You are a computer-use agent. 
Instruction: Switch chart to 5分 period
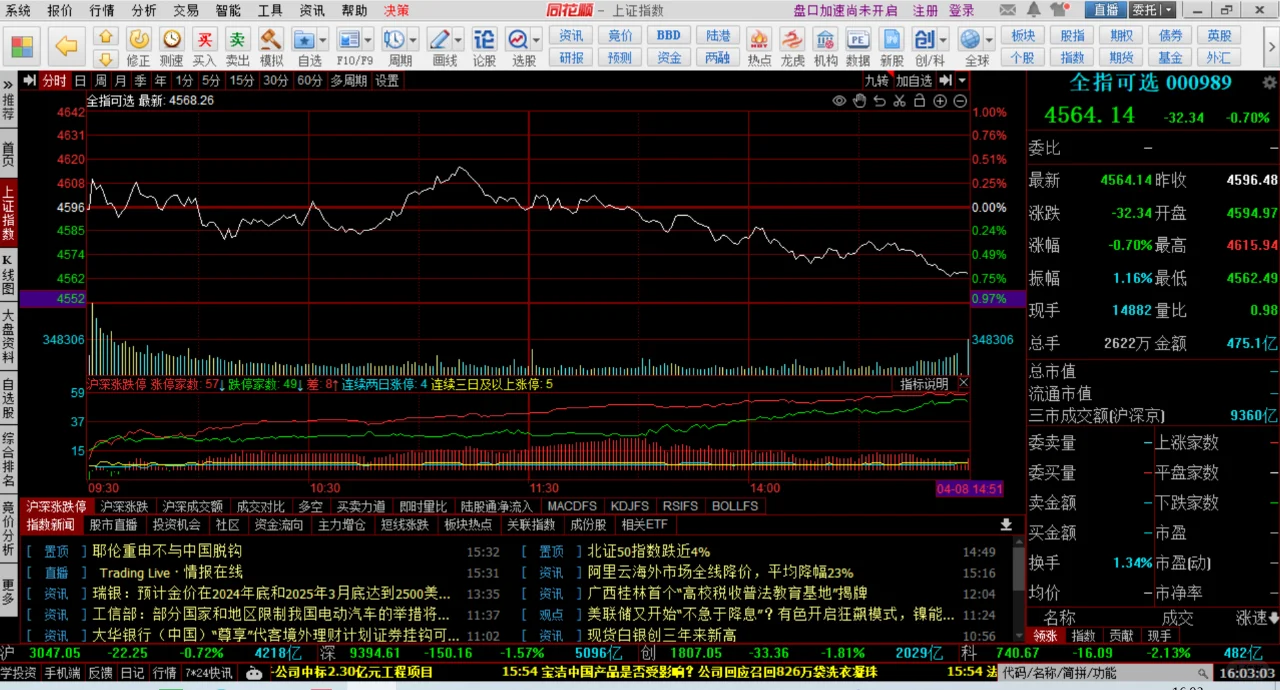coord(211,81)
